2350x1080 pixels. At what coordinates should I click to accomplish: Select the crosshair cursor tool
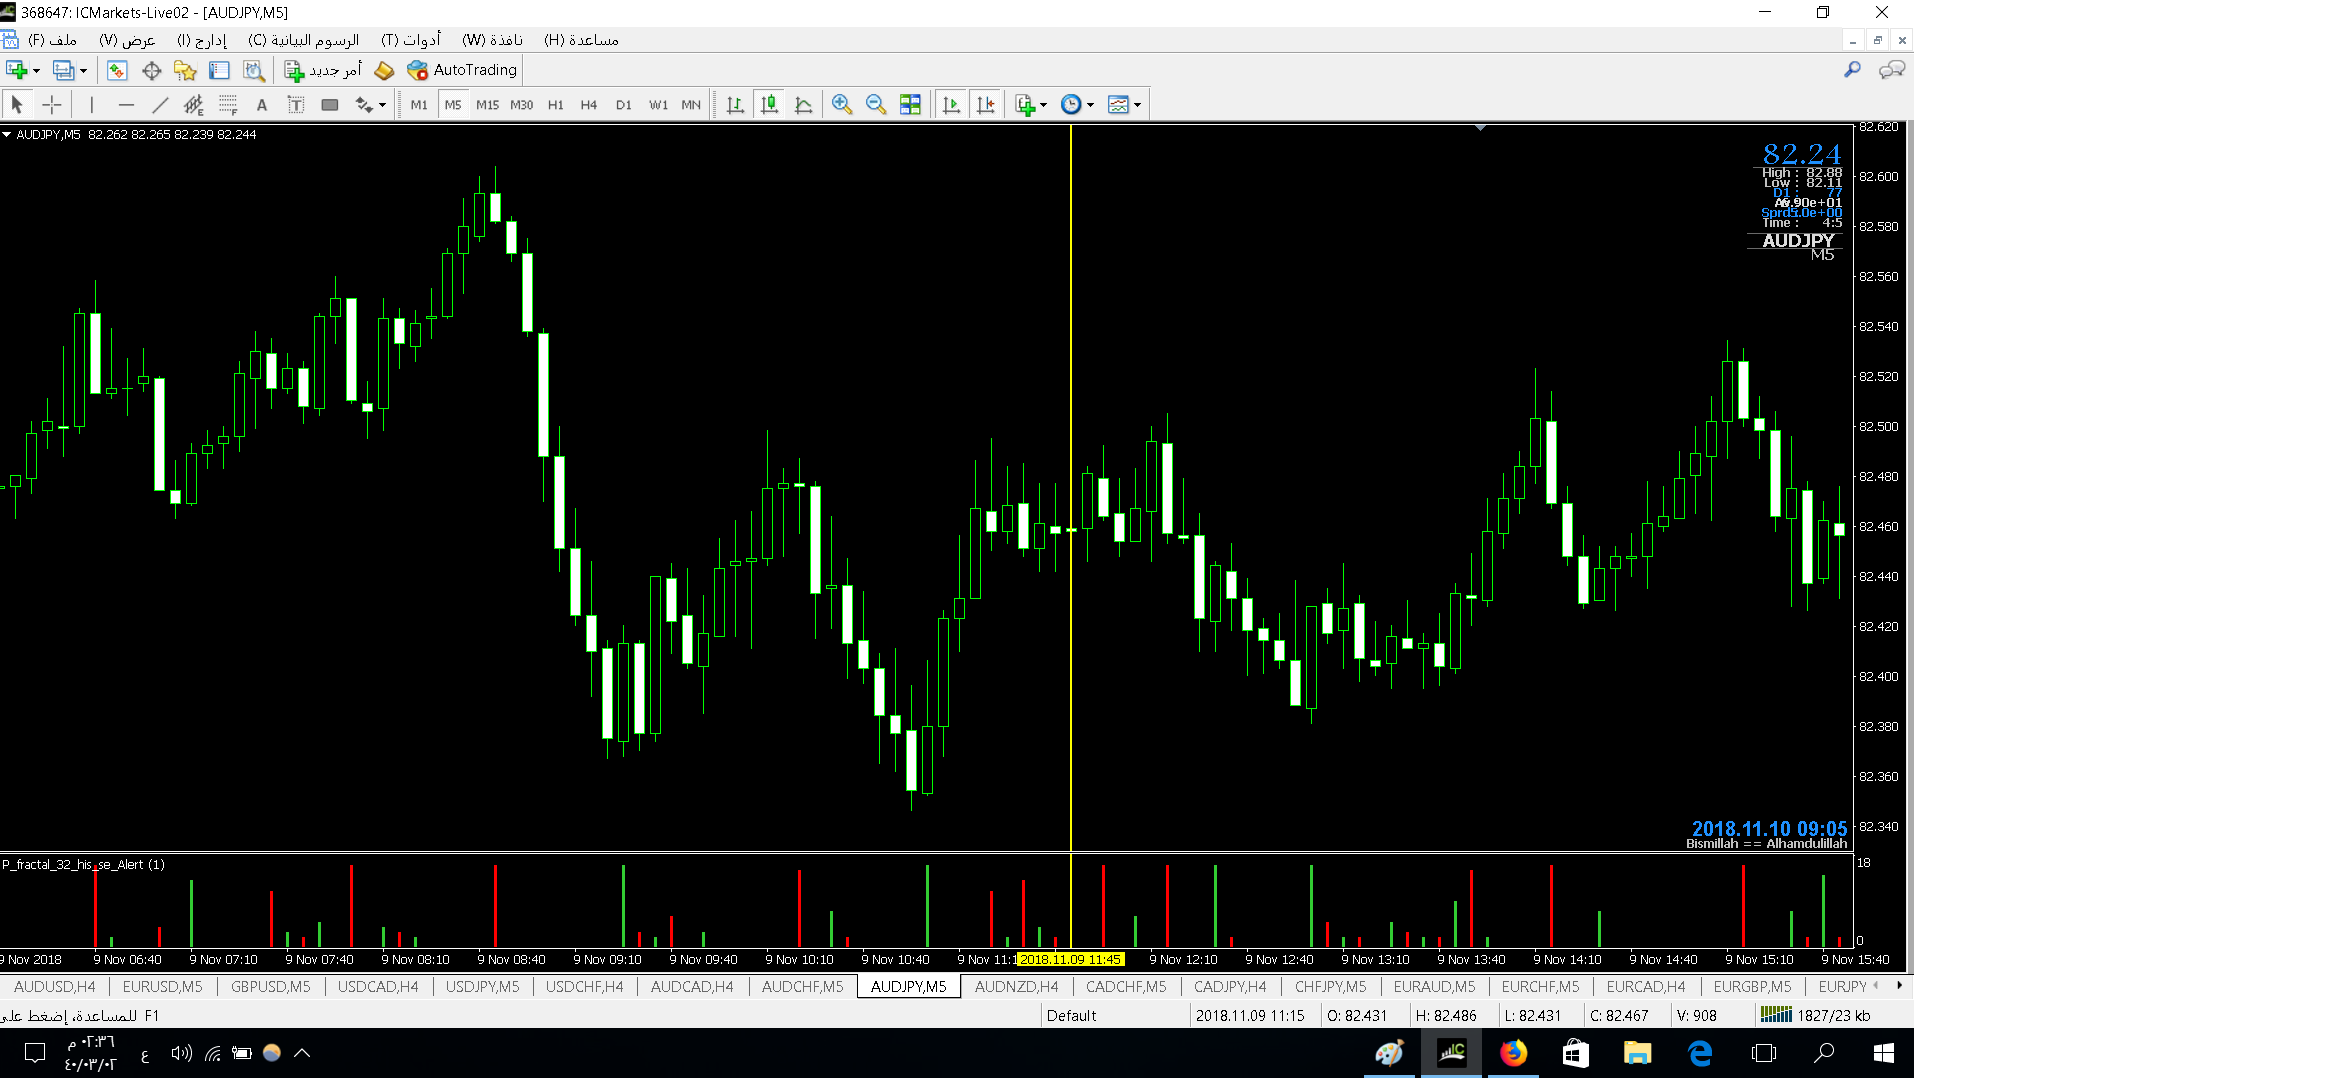[52, 105]
